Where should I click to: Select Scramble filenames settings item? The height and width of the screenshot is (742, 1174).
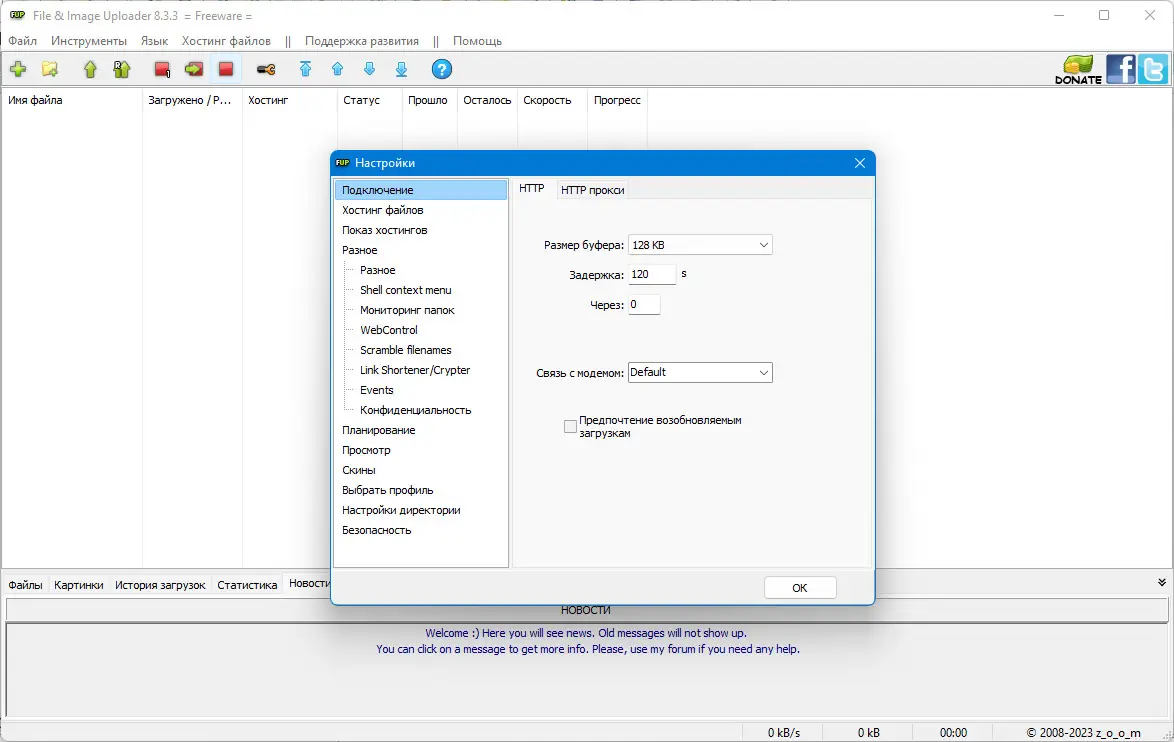(x=406, y=350)
